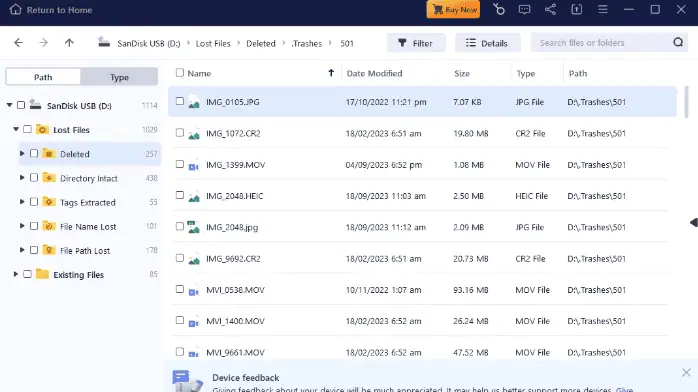This screenshot has height=392, width=698.
Task: Click the share icon in title bar
Action: [x=550, y=9]
